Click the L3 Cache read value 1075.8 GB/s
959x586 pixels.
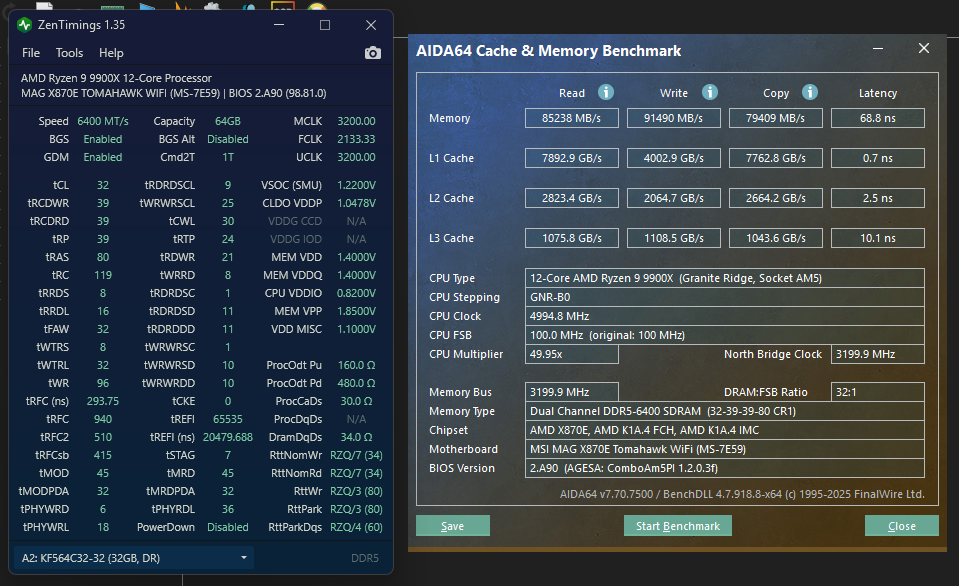click(x=572, y=238)
